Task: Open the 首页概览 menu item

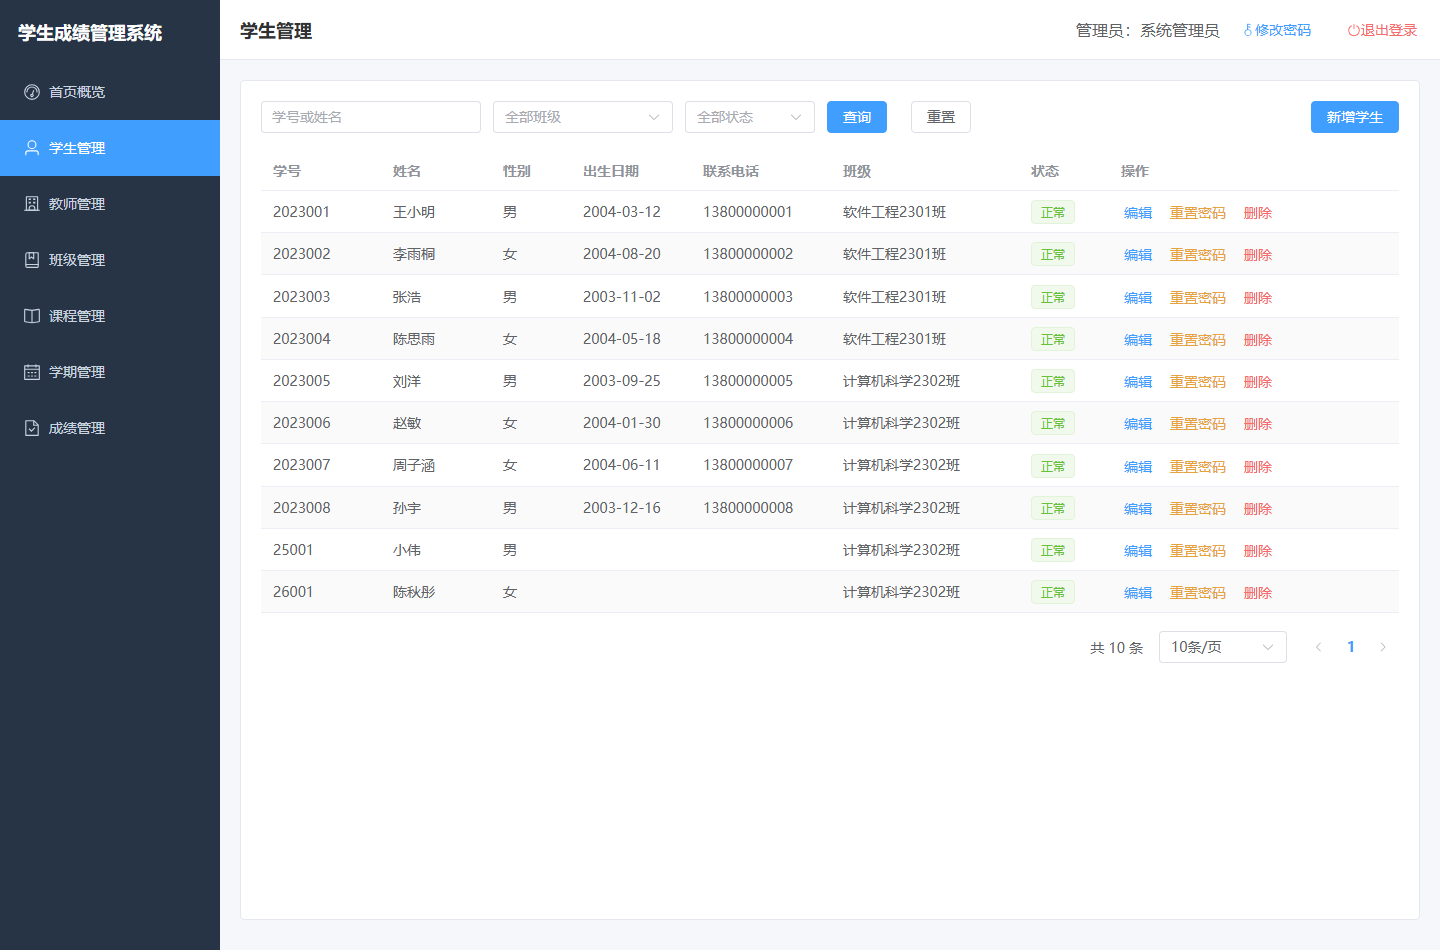Action: [110, 92]
